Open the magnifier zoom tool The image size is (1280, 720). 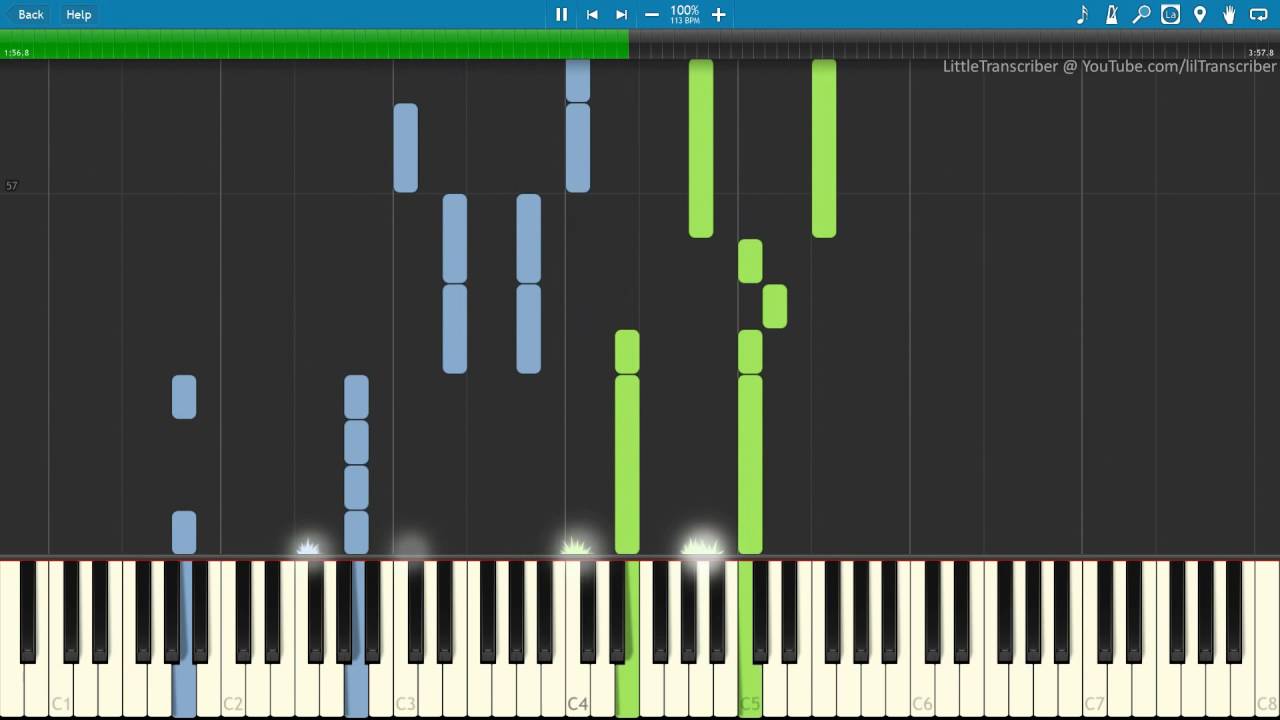coord(1141,14)
